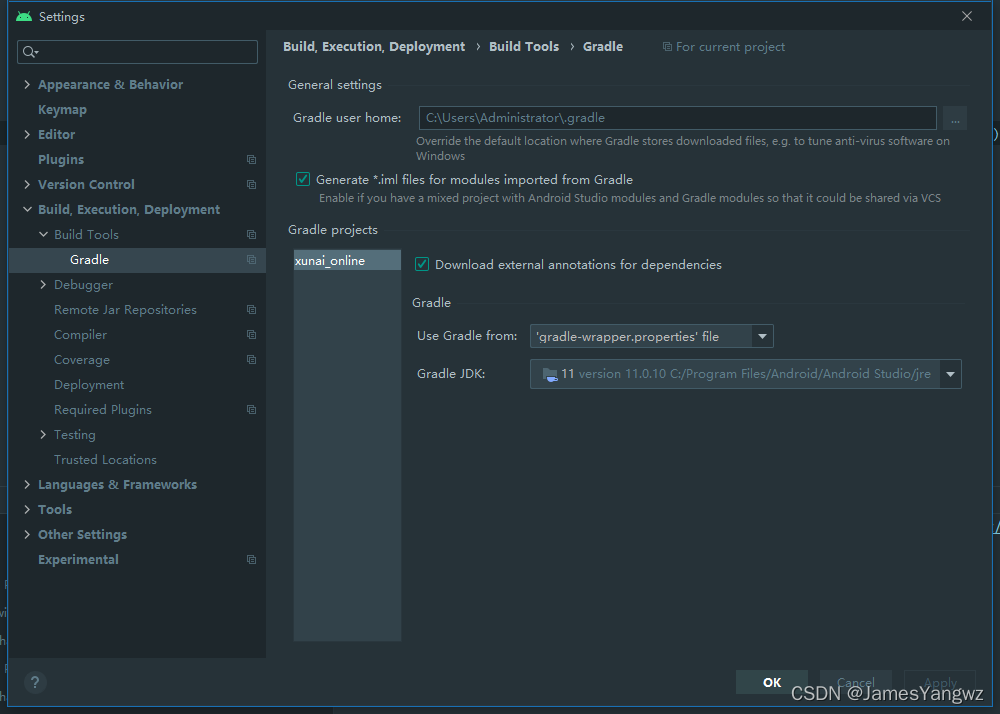This screenshot has width=1000, height=714.
Task: Click the Gradle user home path field
Action: 677,118
